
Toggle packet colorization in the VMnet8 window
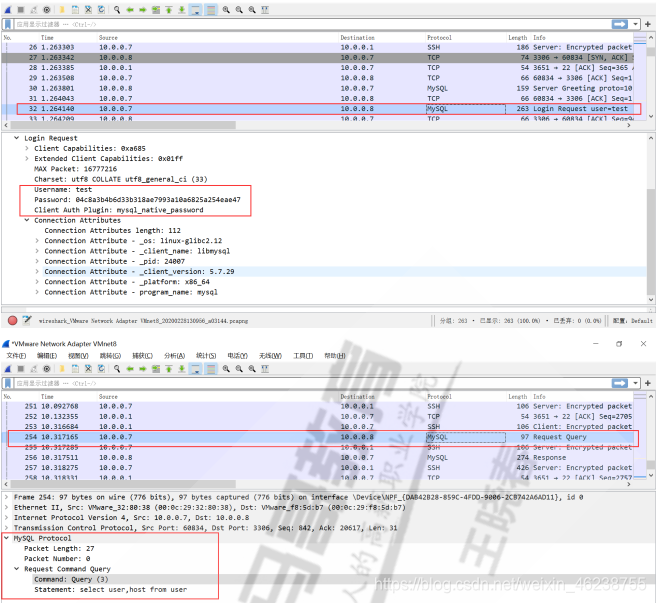(211, 369)
